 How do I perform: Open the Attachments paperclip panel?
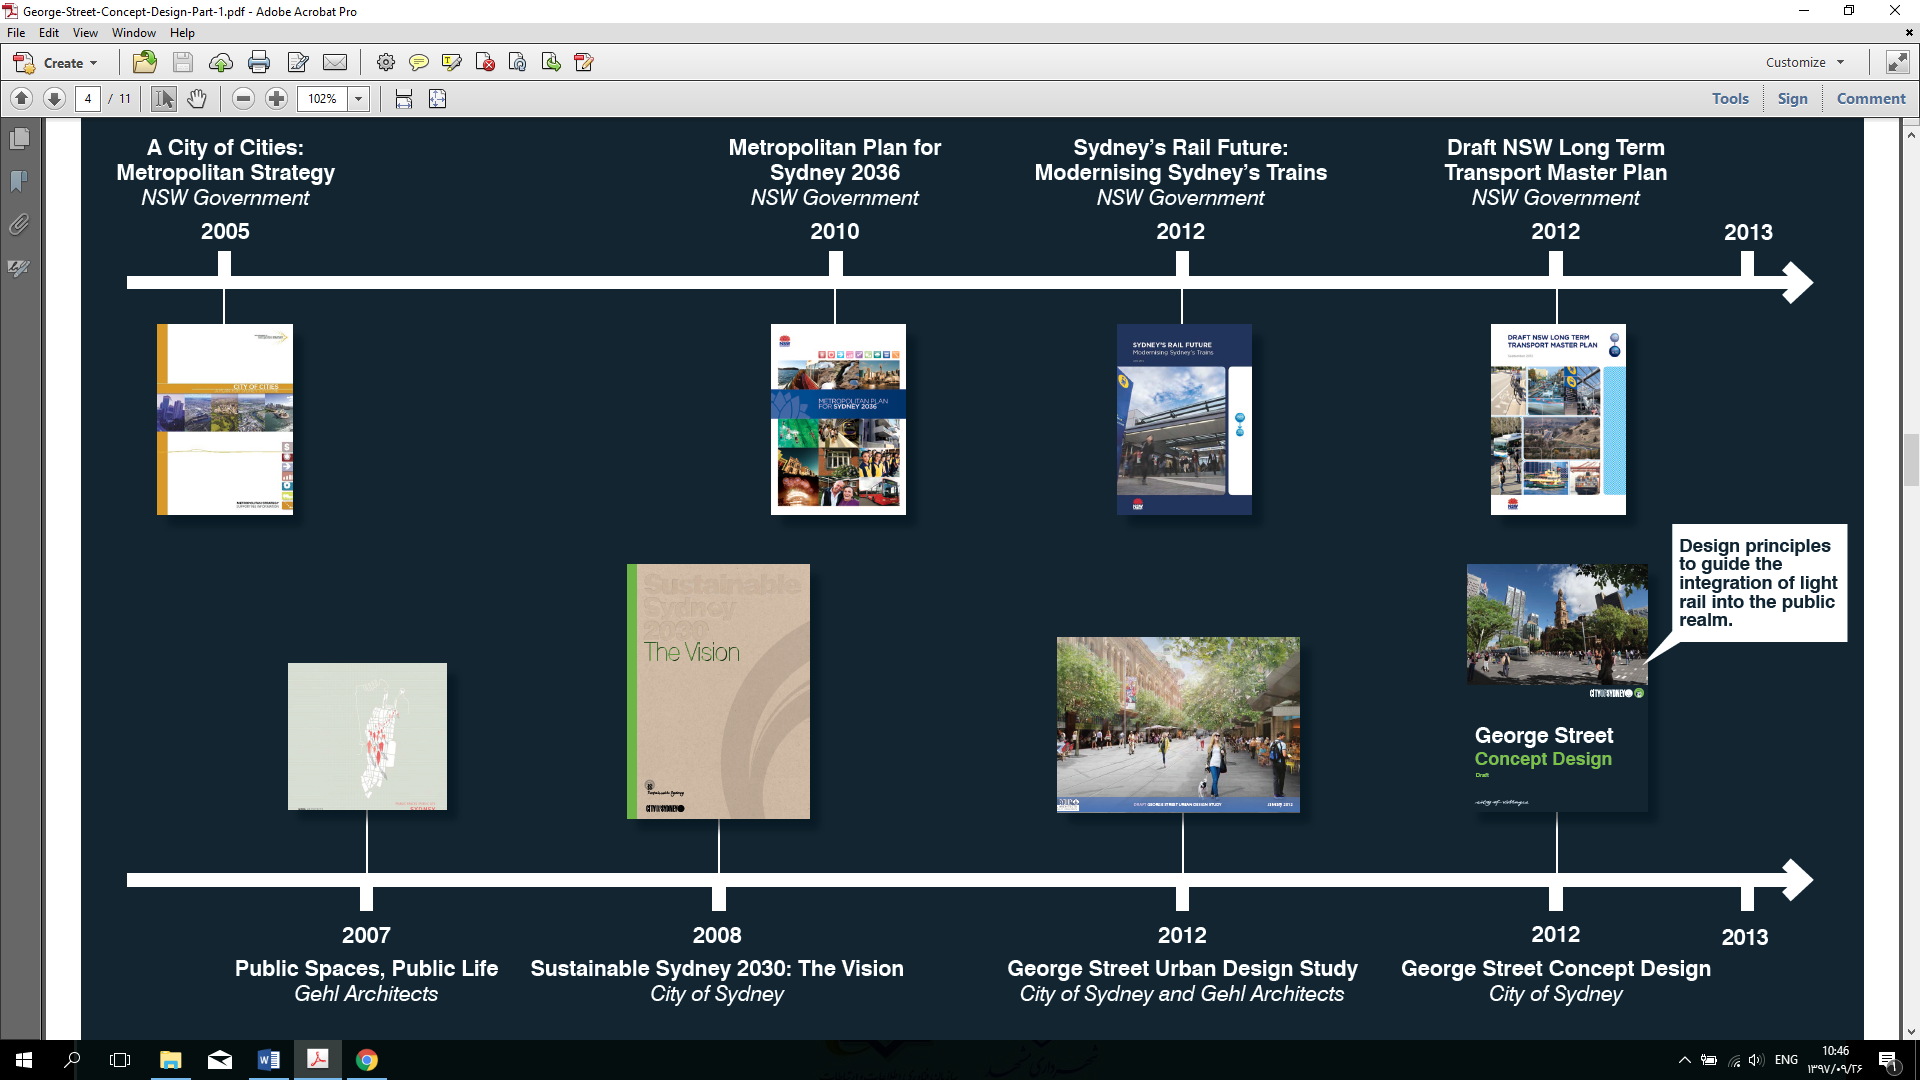pyautogui.click(x=19, y=224)
